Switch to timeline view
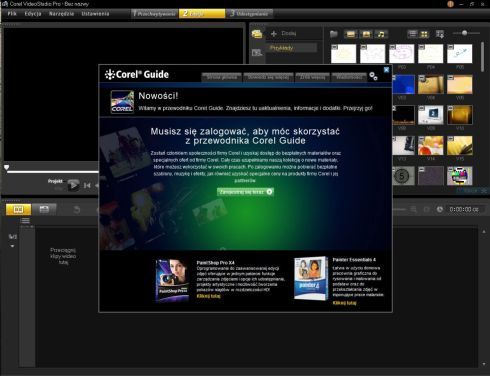This screenshot has height=376, width=490. 44,209
